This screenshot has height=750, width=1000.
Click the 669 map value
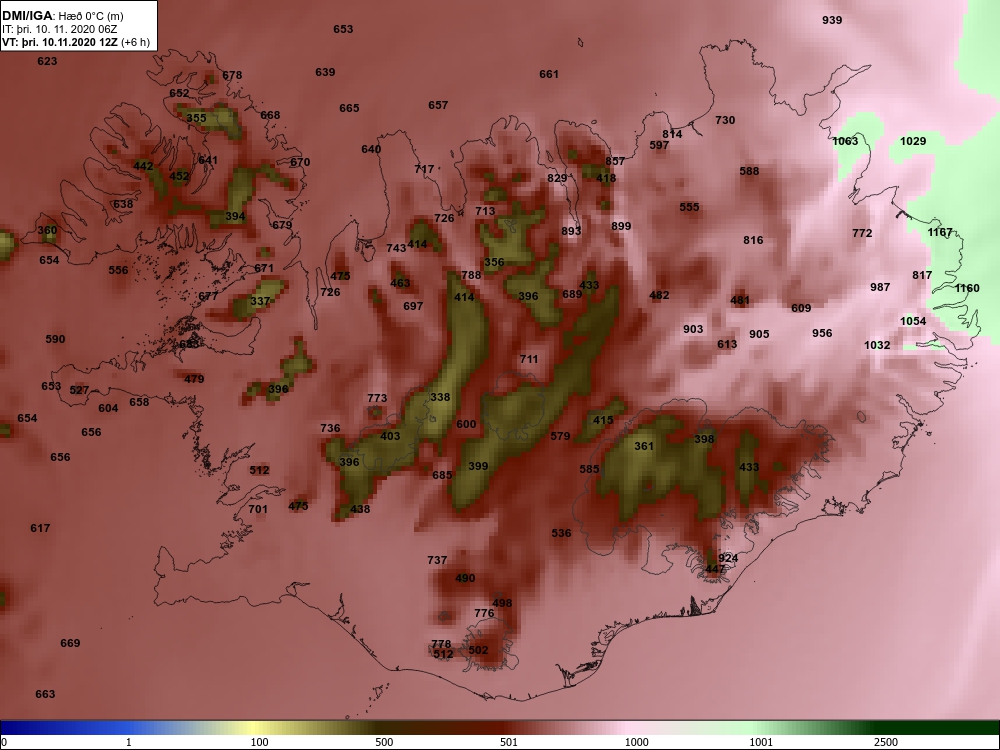pos(70,643)
